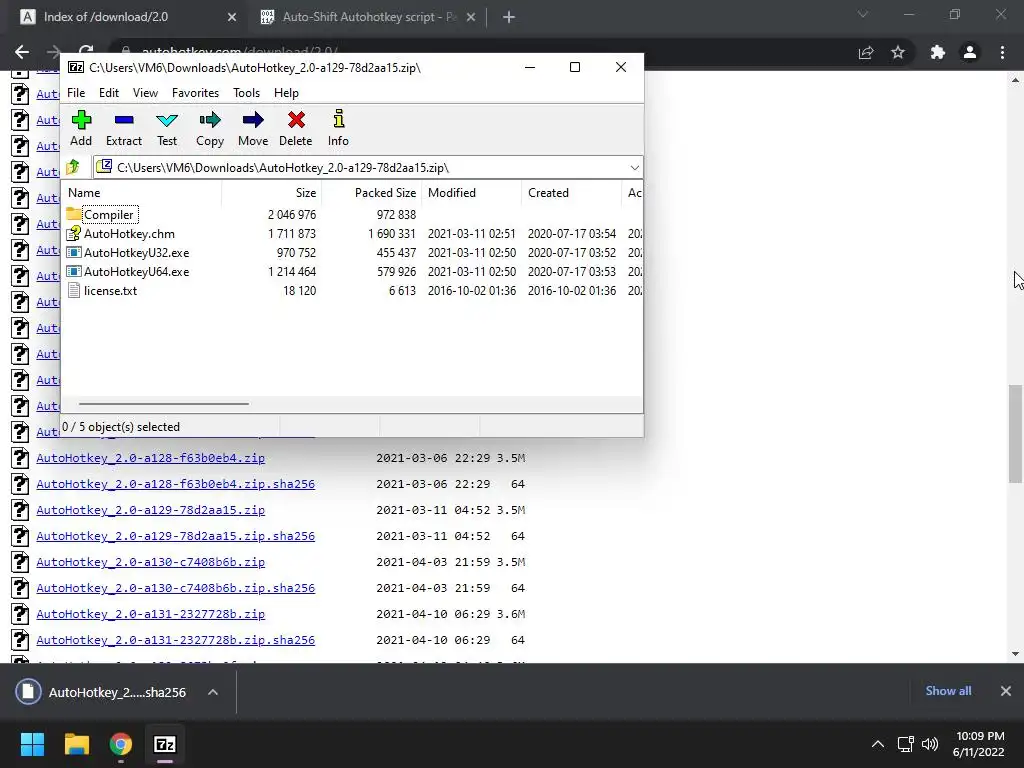Open the Chrome profile avatar
This screenshot has width=1024, height=768.
[970, 52]
